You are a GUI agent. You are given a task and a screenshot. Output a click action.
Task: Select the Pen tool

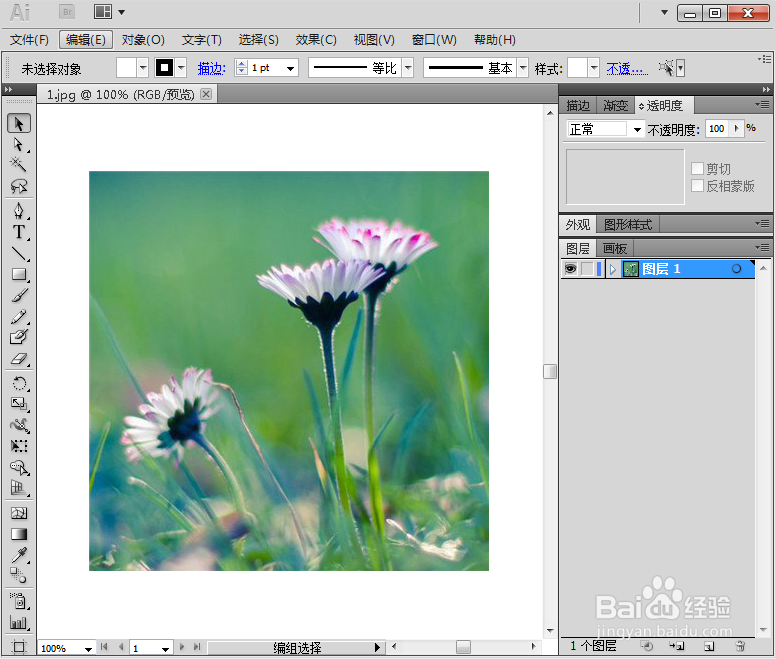19,211
